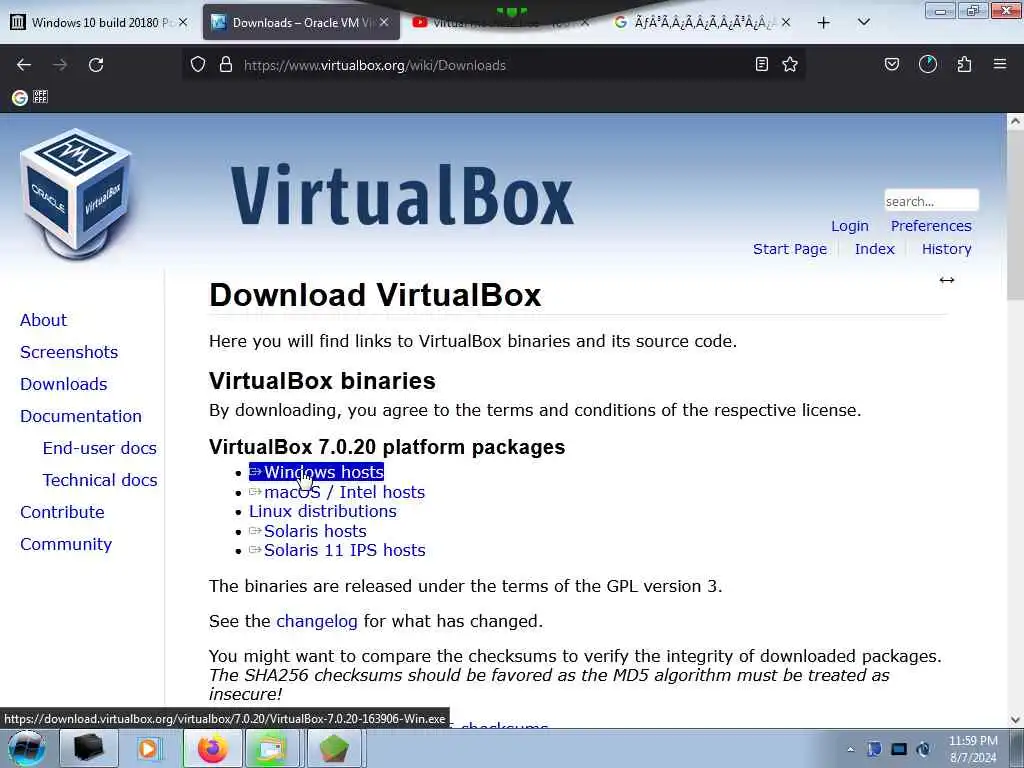1024x768 pixels.
Task: Open the Login link
Action: pyautogui.click(x=850, y=226)
